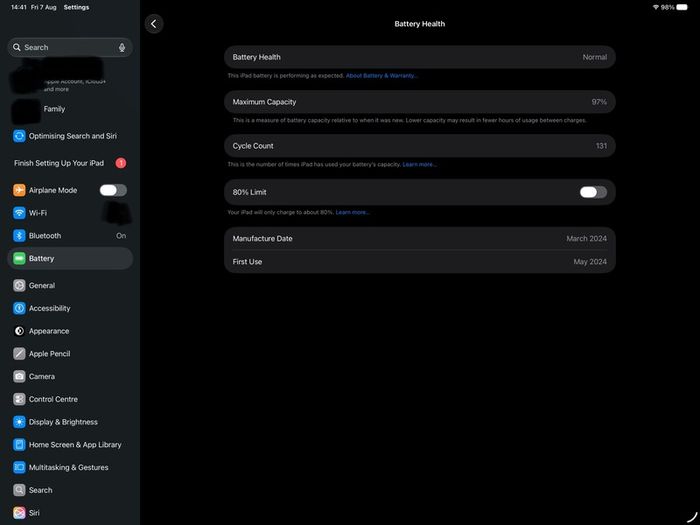Toggle Airplane Mode switch
This screenshot has width=700, height=525.
113,190
